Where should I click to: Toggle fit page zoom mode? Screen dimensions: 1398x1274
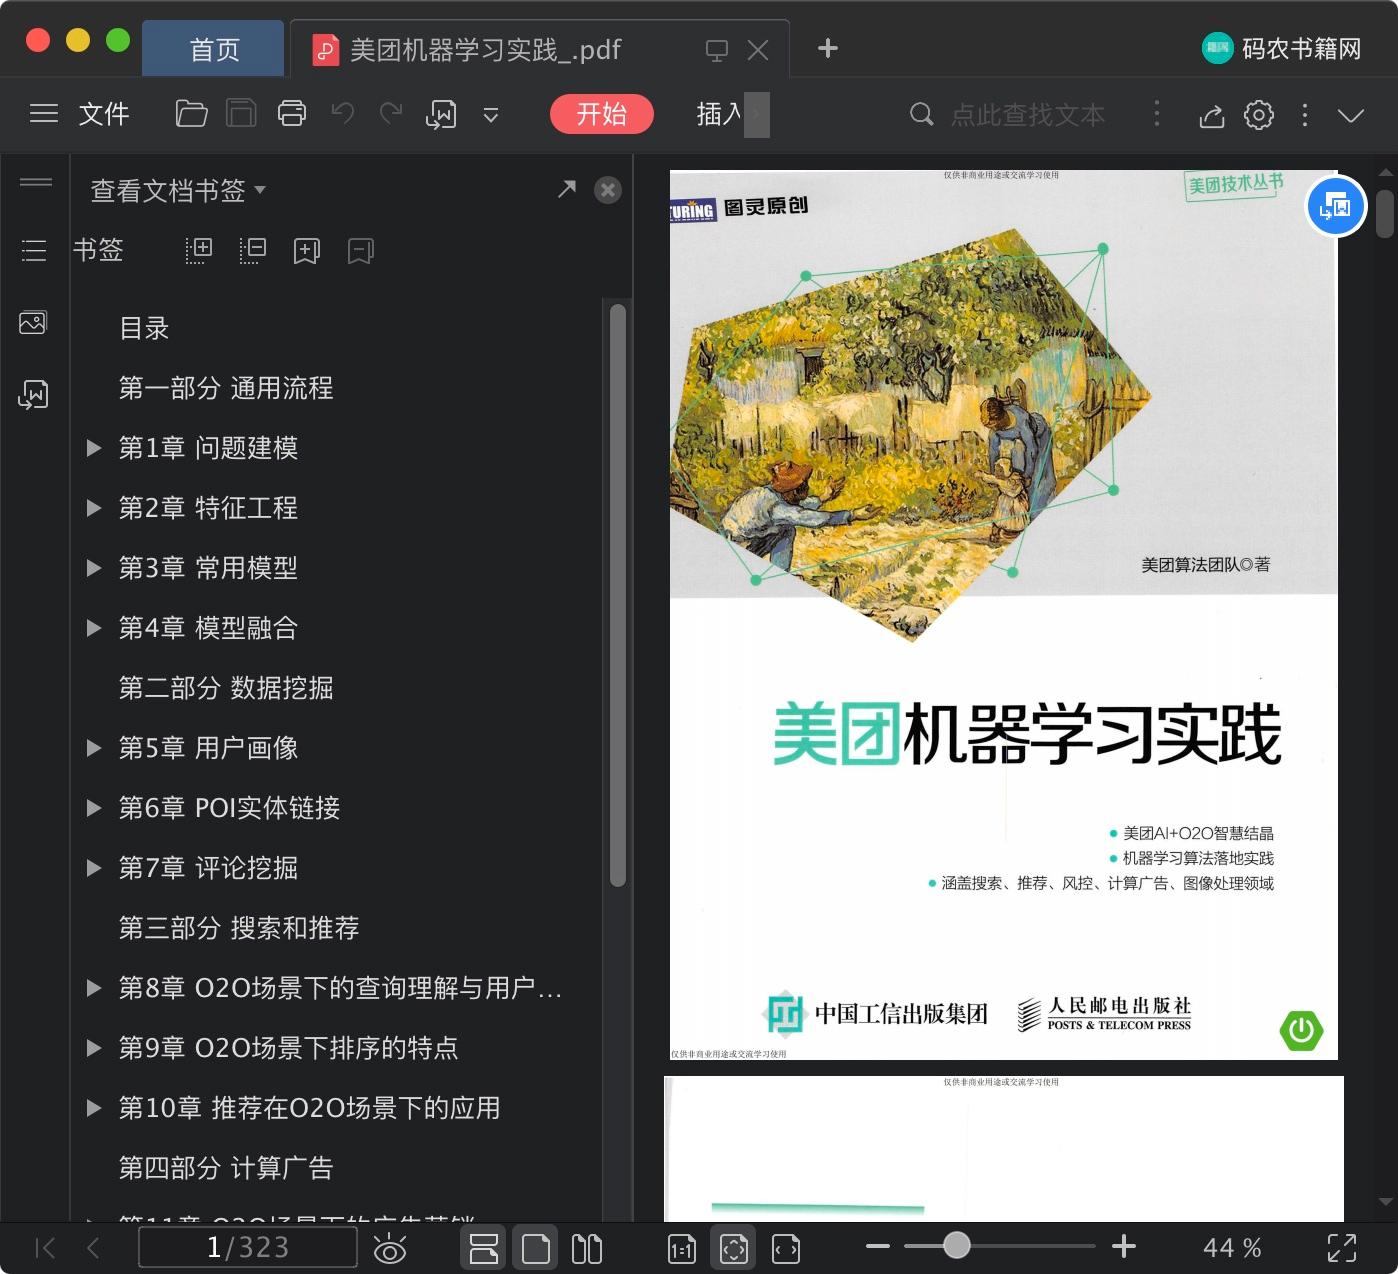click(734, 1248)
